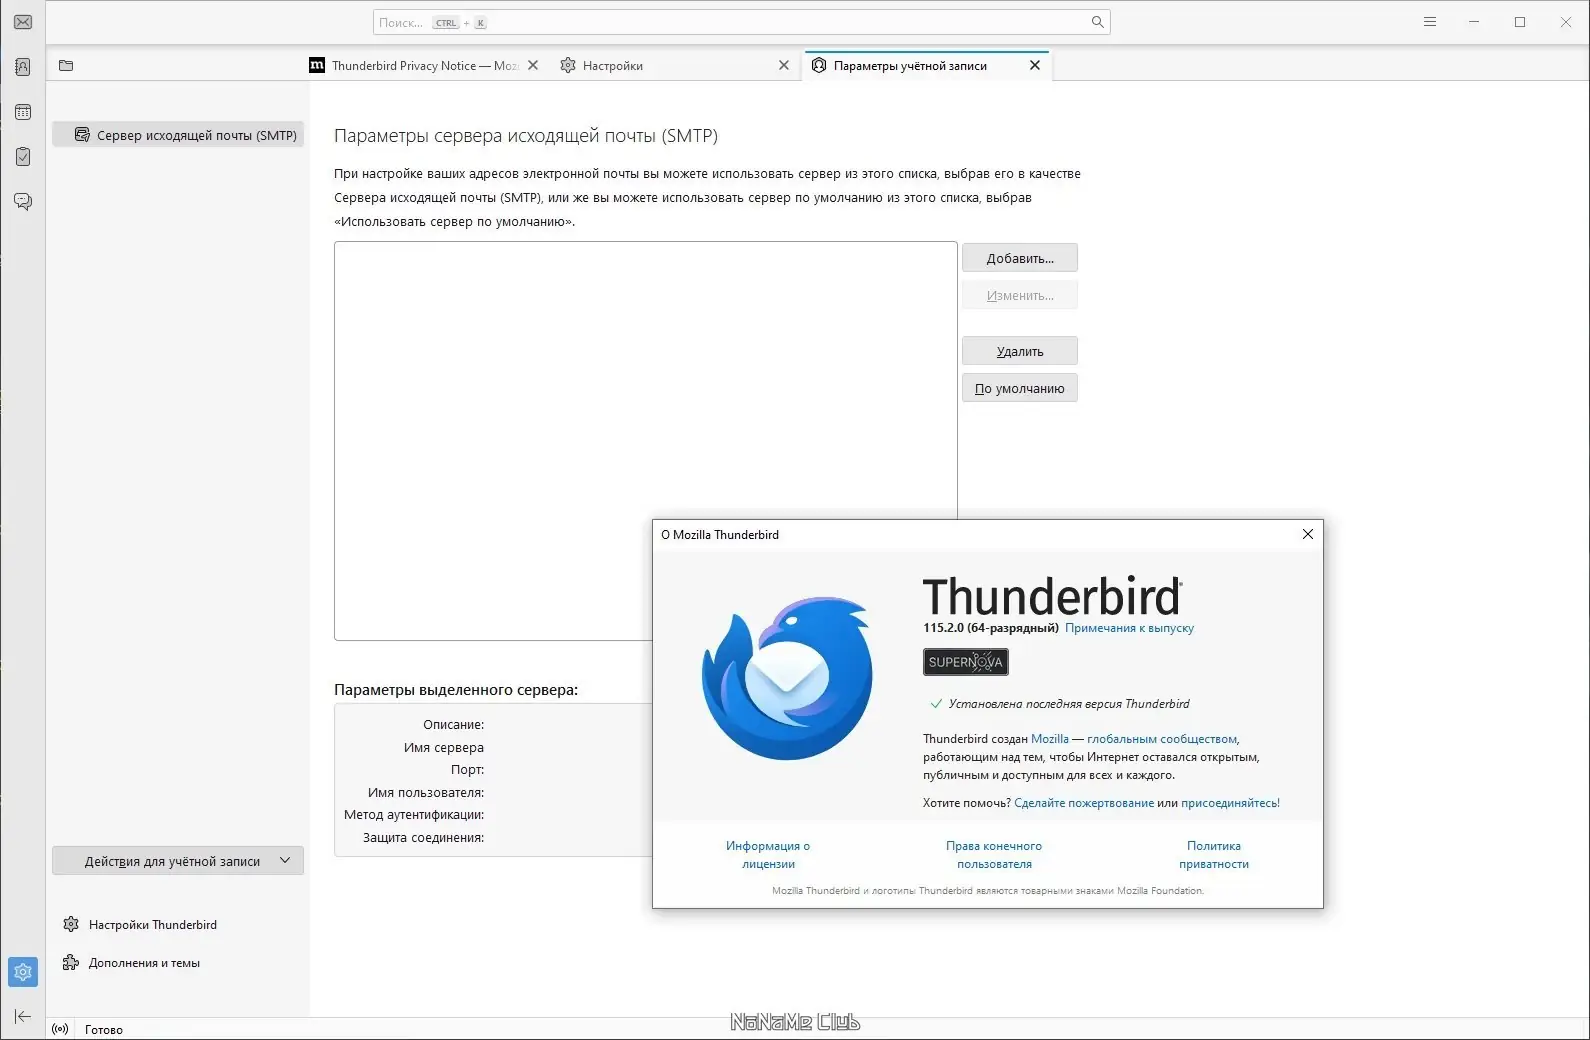
Task: Close the Параметры учётной записи tab
Action: [1035, 65]
